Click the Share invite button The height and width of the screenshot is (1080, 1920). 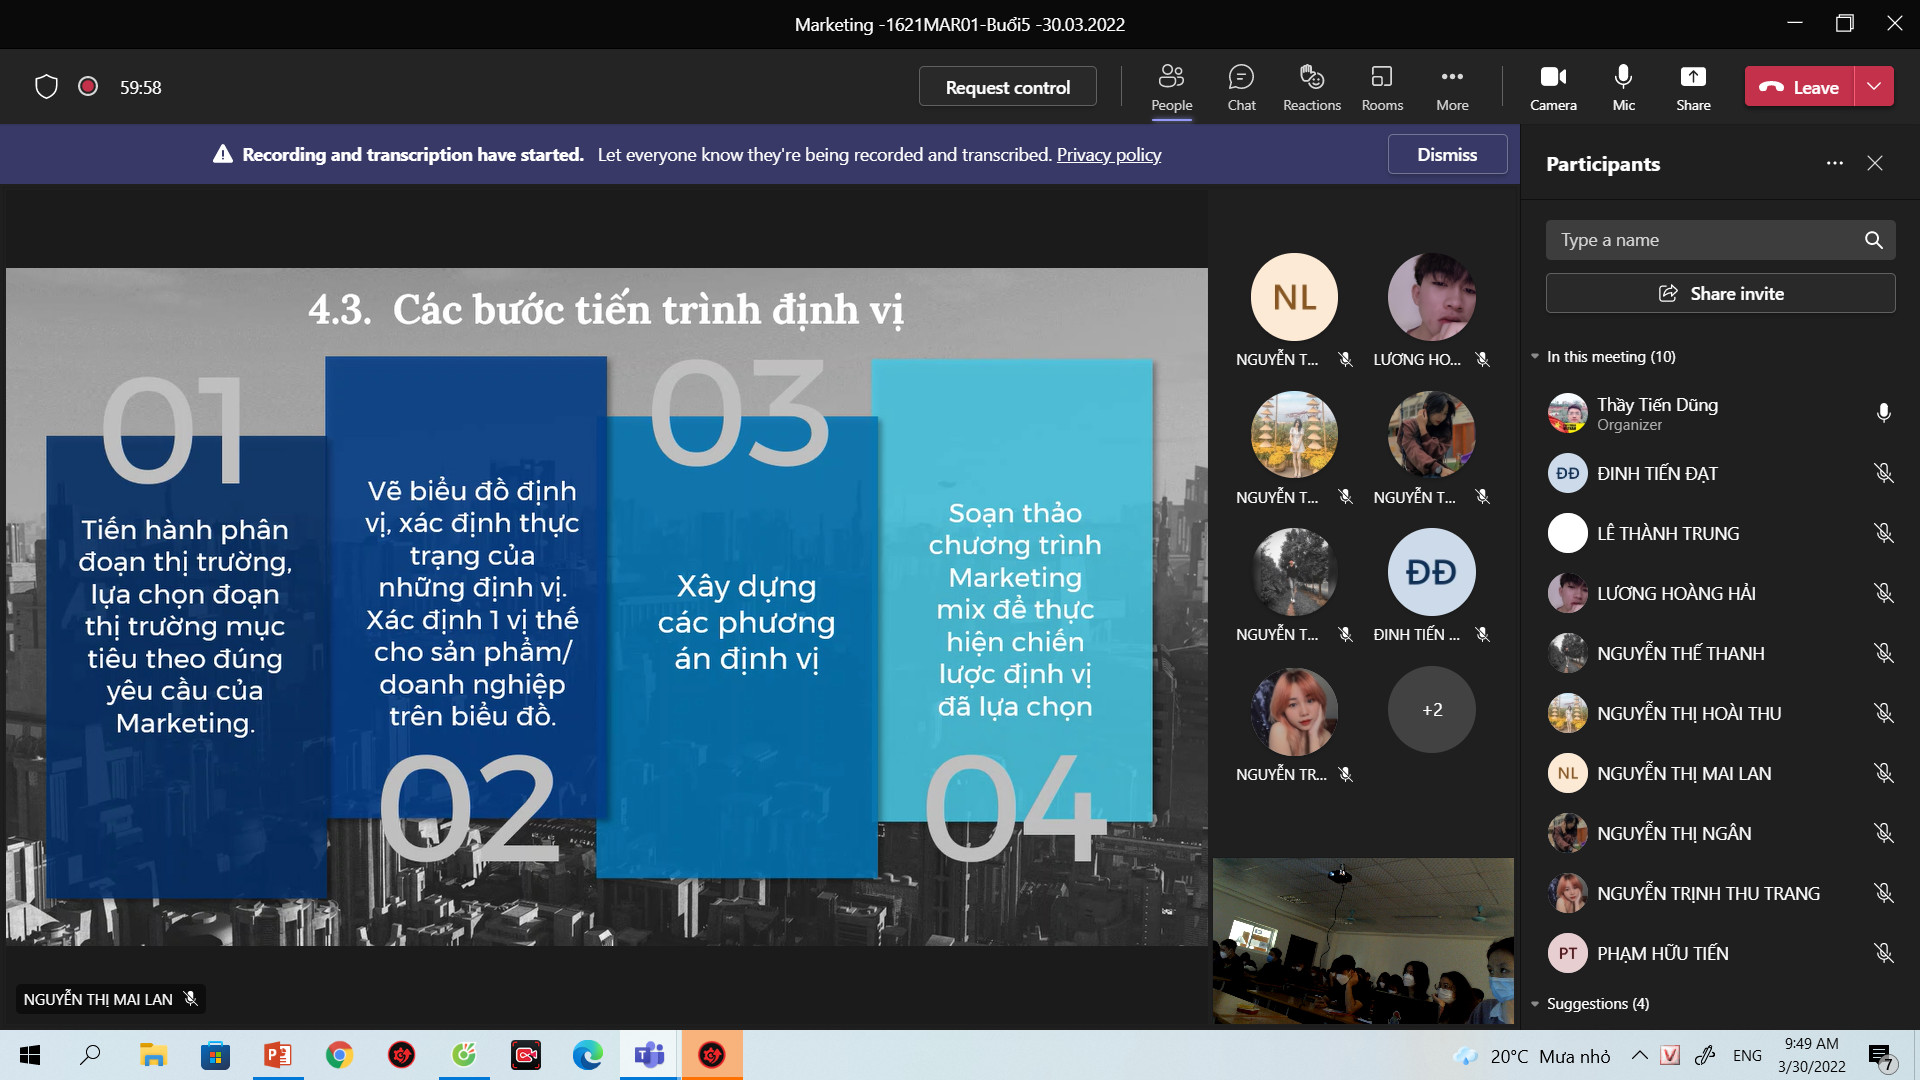(1720, 294)
